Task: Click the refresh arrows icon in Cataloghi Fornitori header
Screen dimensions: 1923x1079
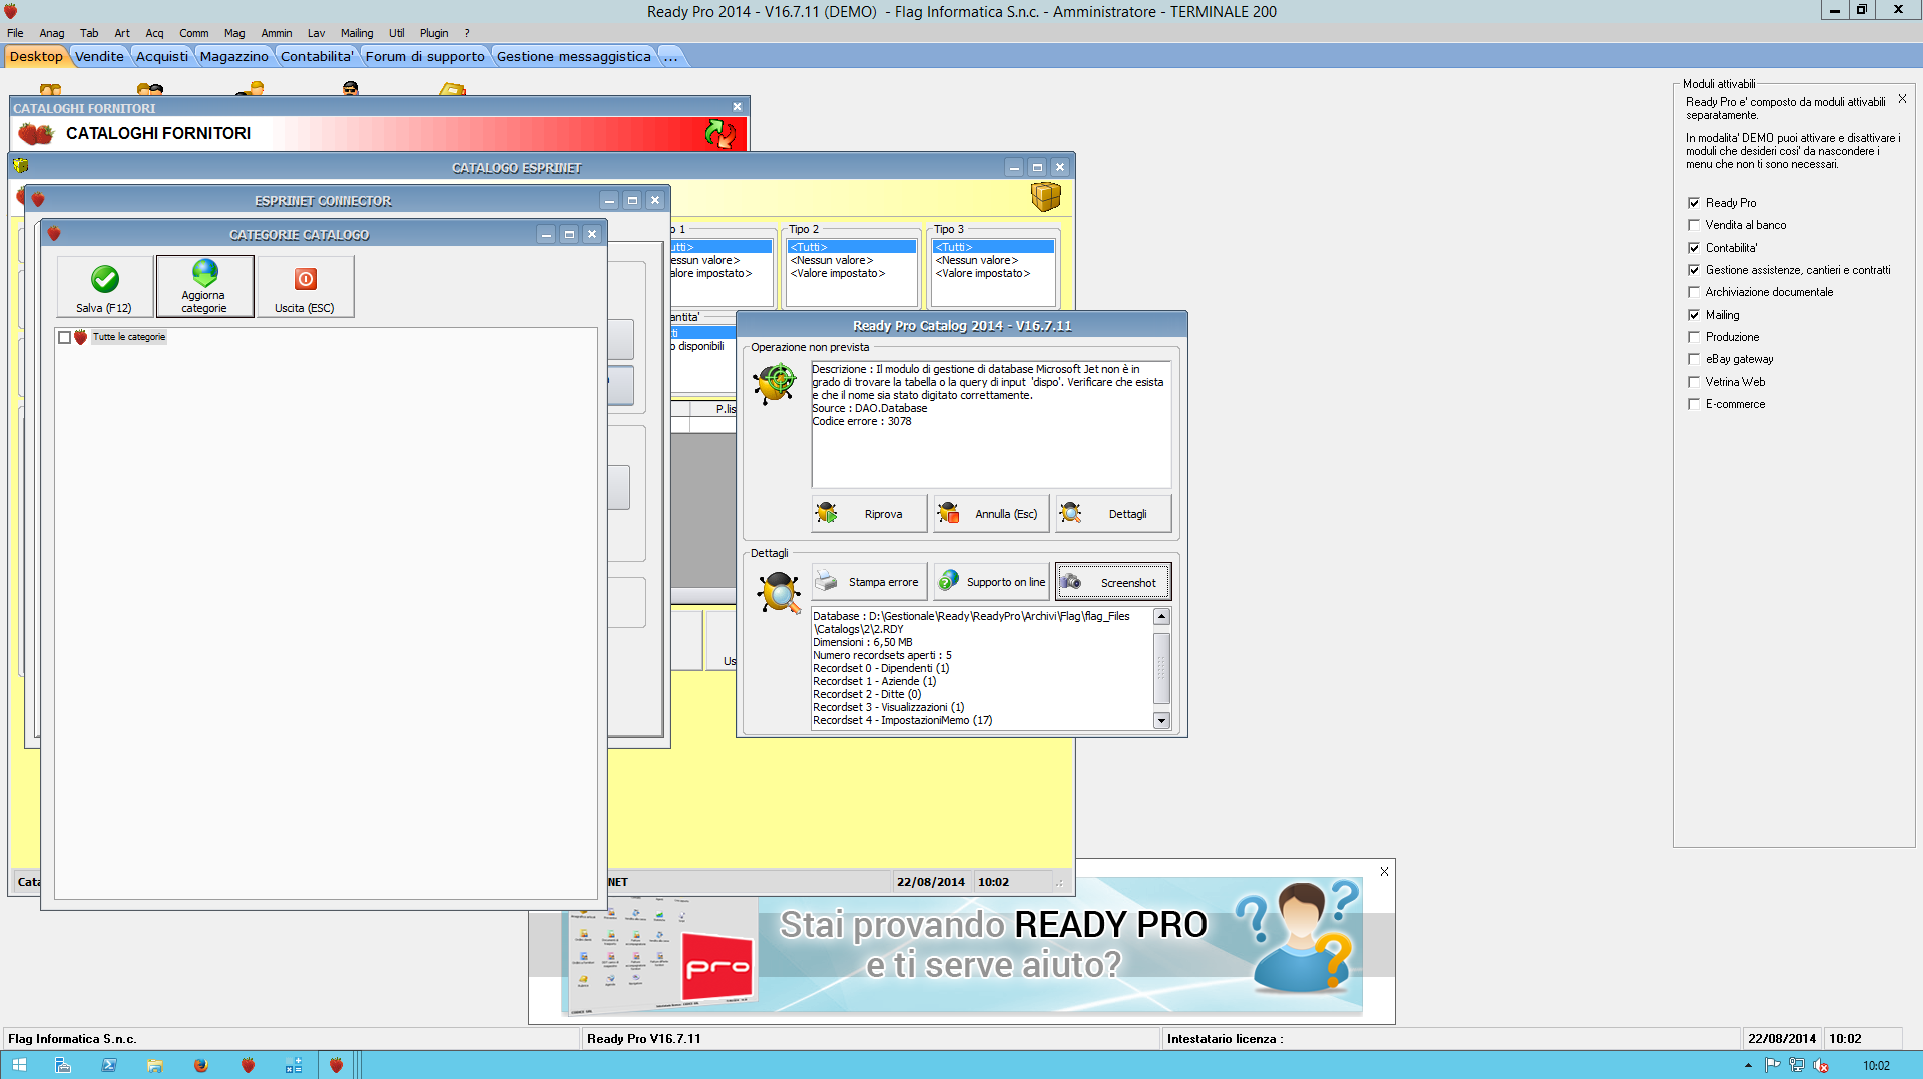Action: pos(720,133)
